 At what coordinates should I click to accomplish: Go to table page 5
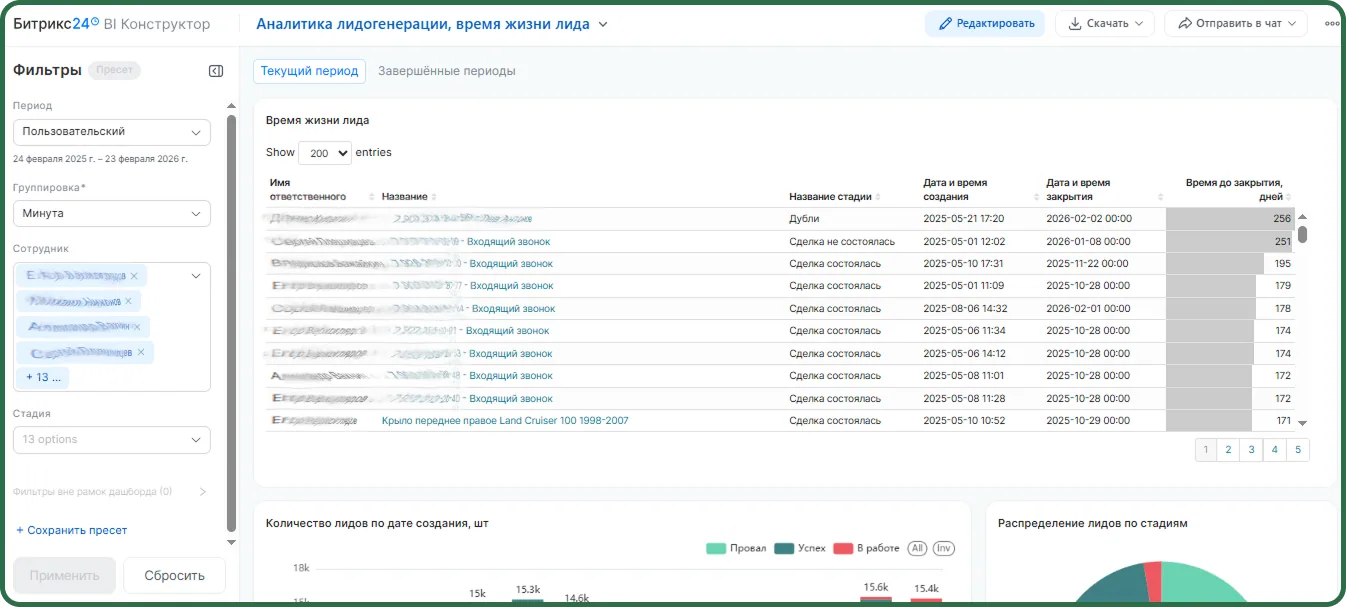(x=1298, y=450)
